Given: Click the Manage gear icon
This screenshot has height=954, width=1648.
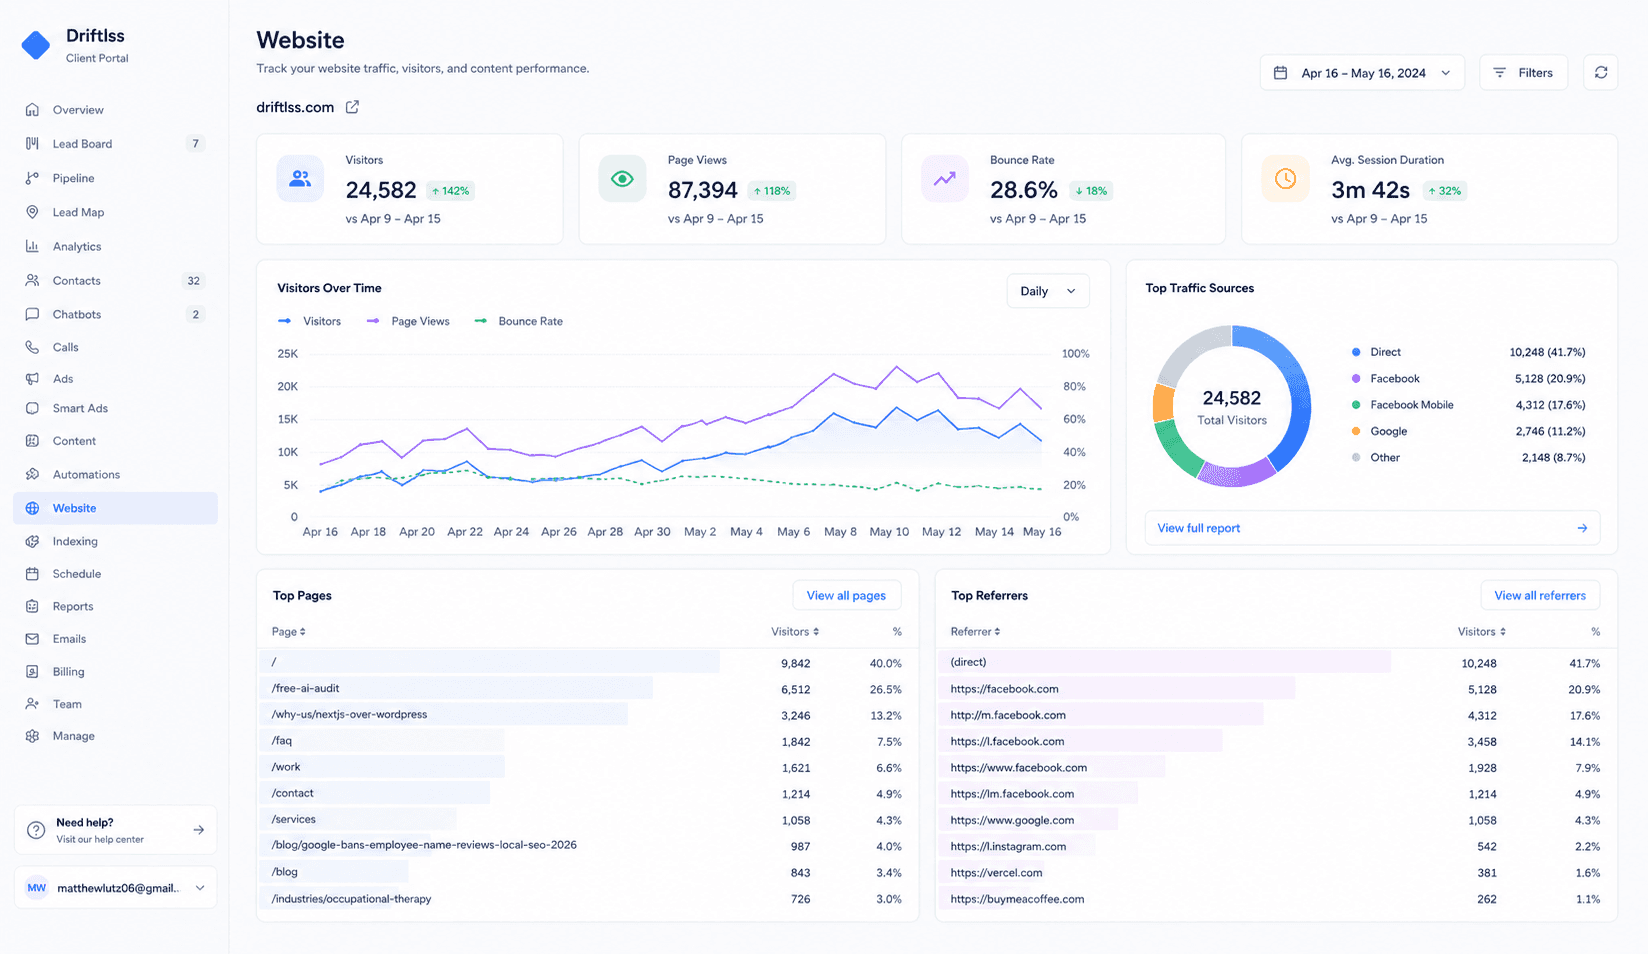Looking at the screenshot, I should click(32, 736).
